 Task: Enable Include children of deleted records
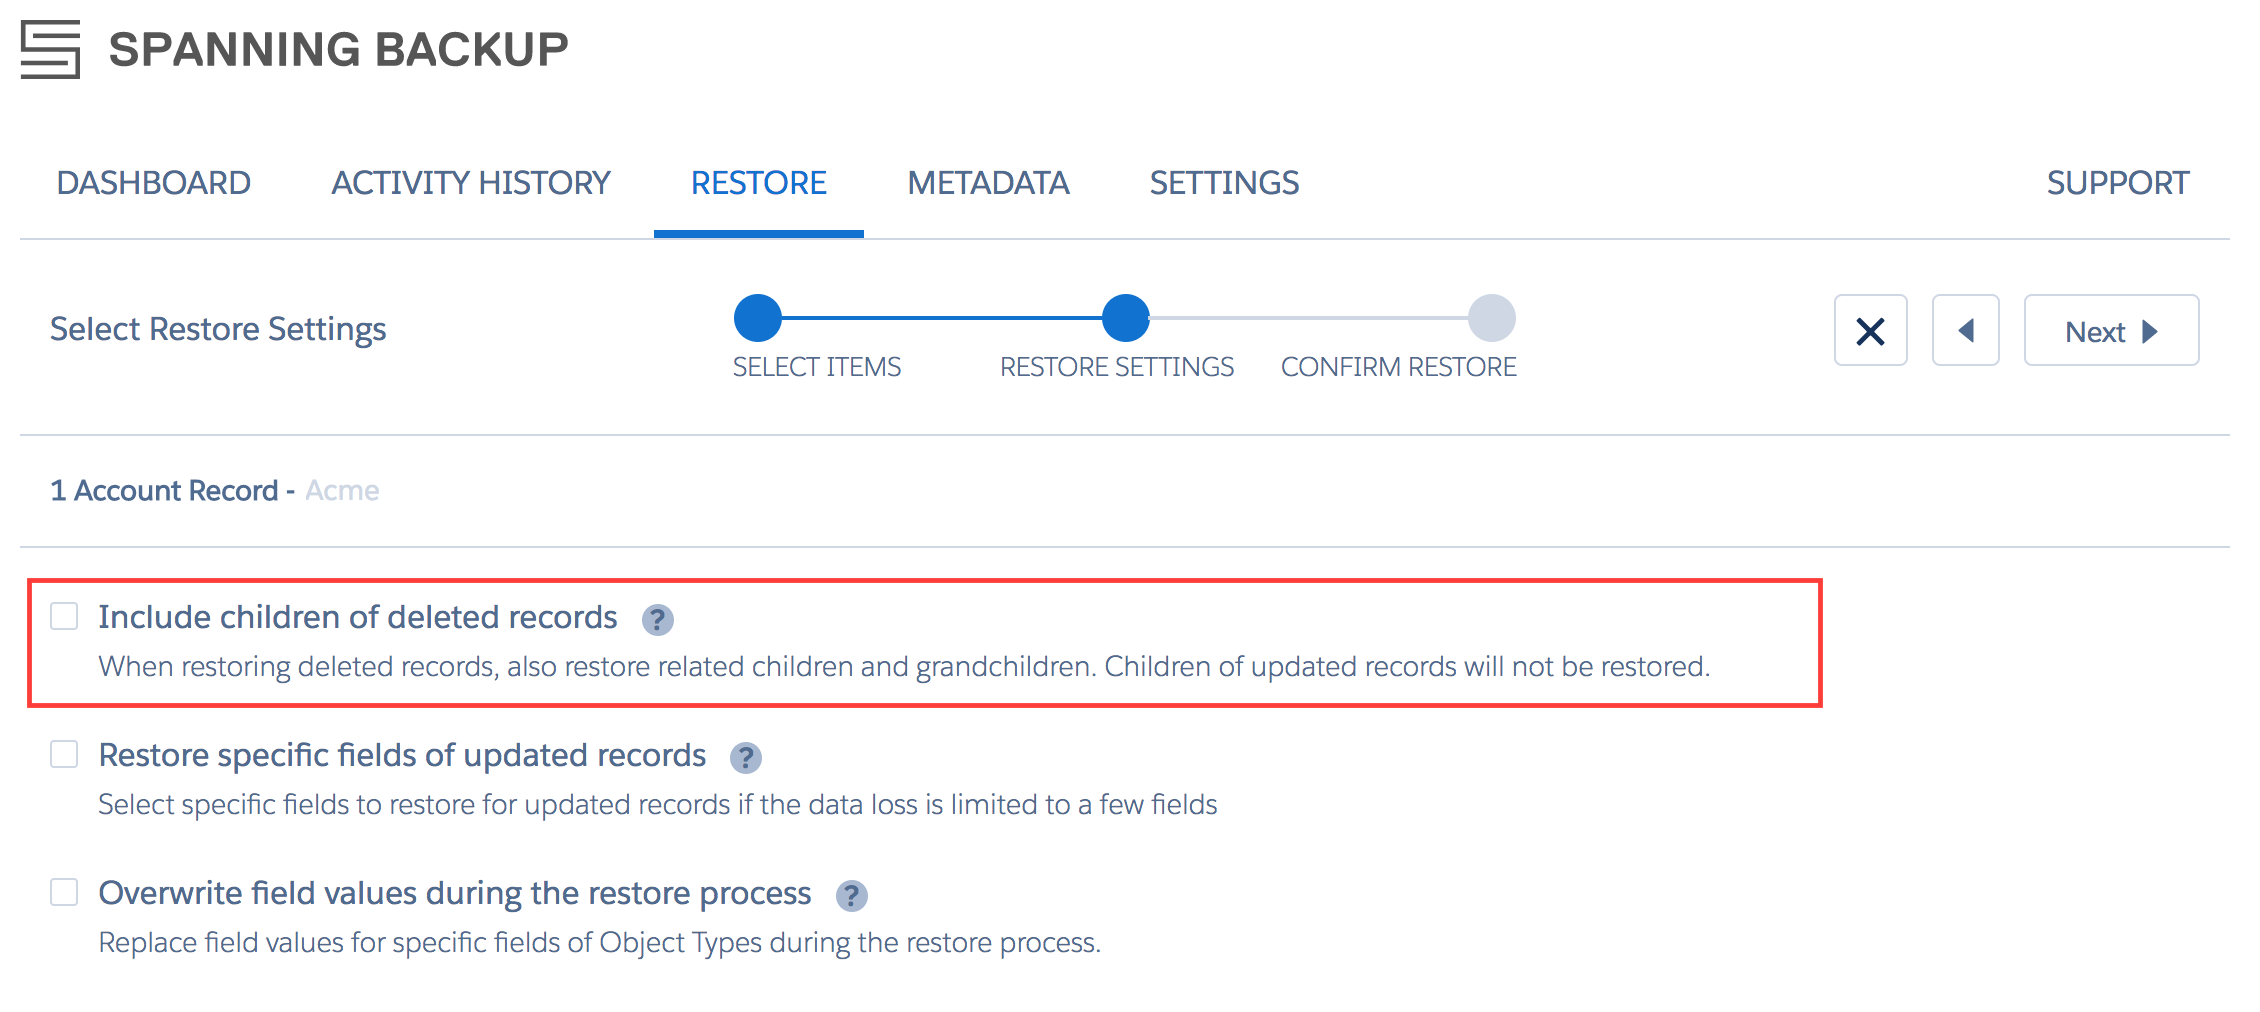click(x=64, y=618)
